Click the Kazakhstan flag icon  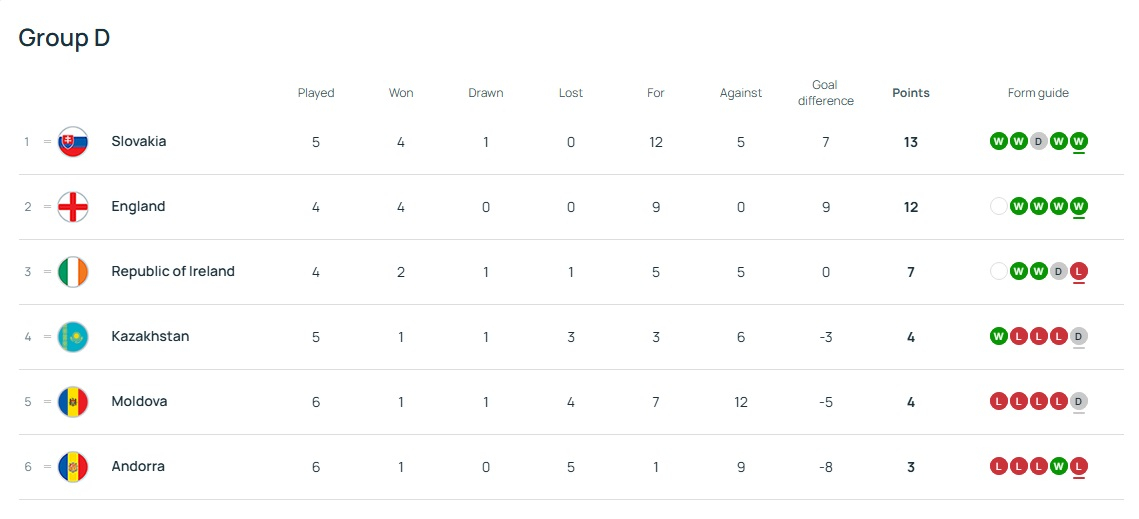tap(73, 337)
